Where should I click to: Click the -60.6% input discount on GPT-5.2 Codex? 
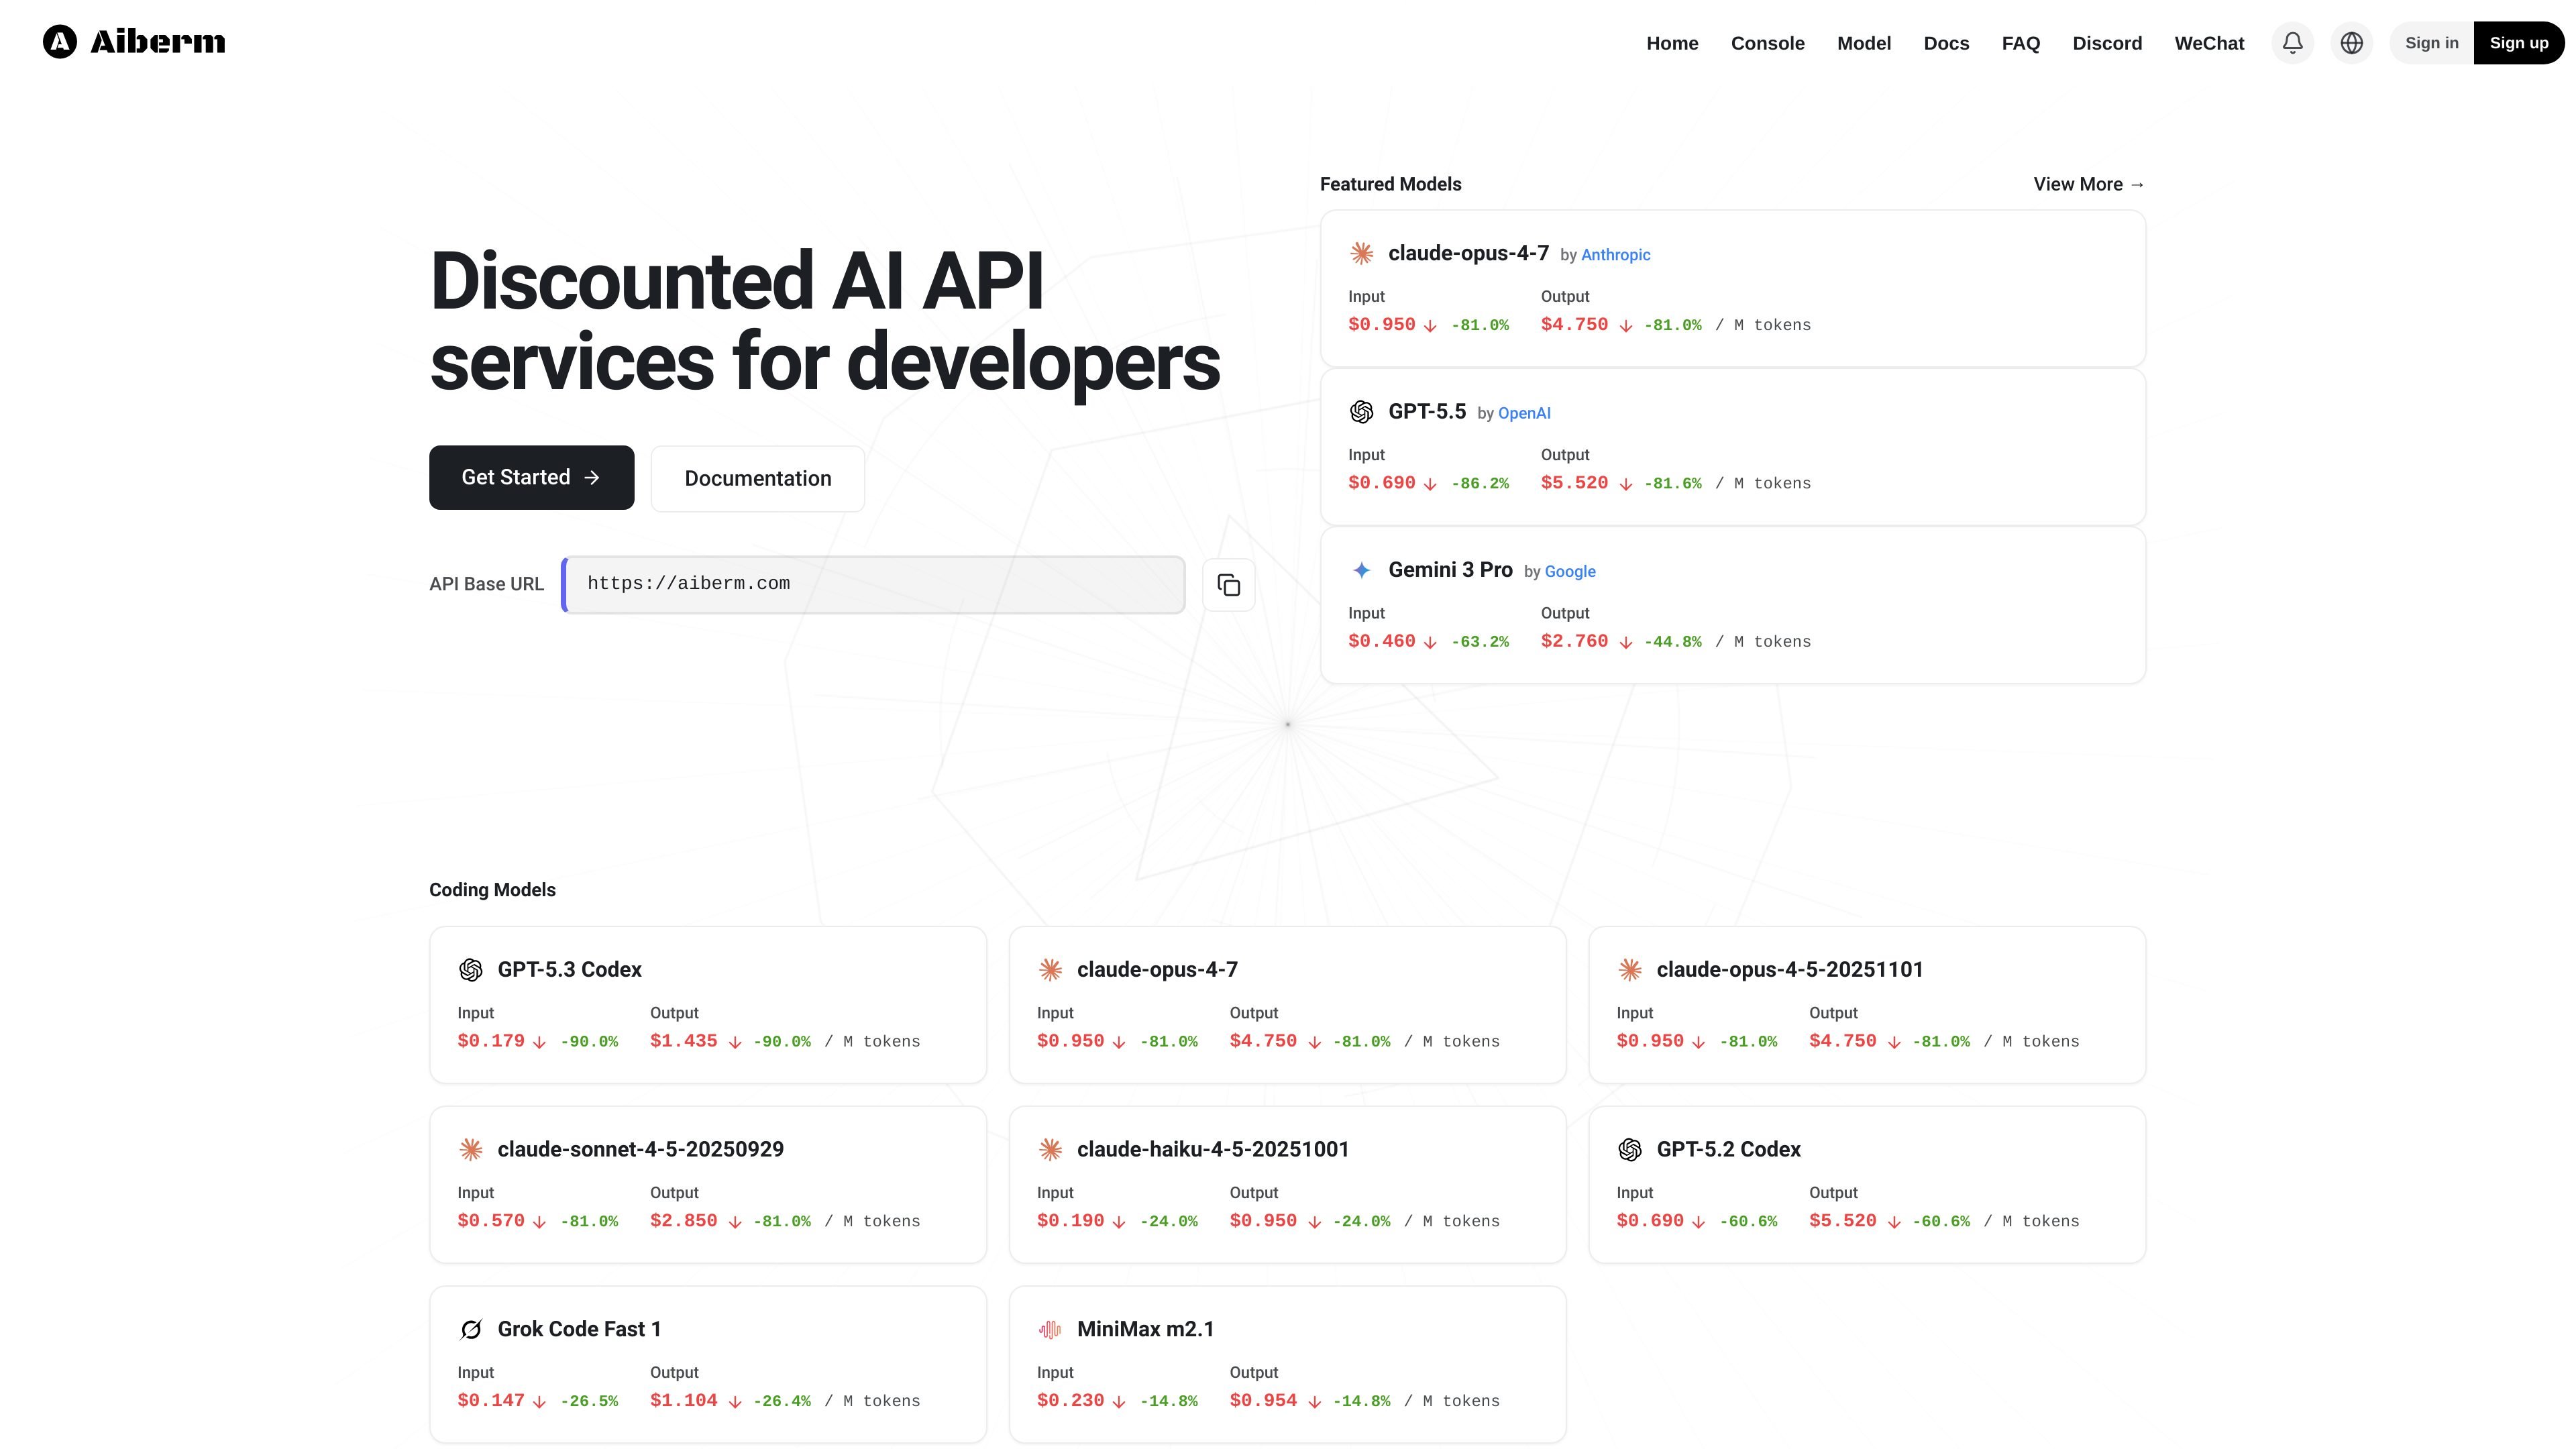(1748, 1222)
